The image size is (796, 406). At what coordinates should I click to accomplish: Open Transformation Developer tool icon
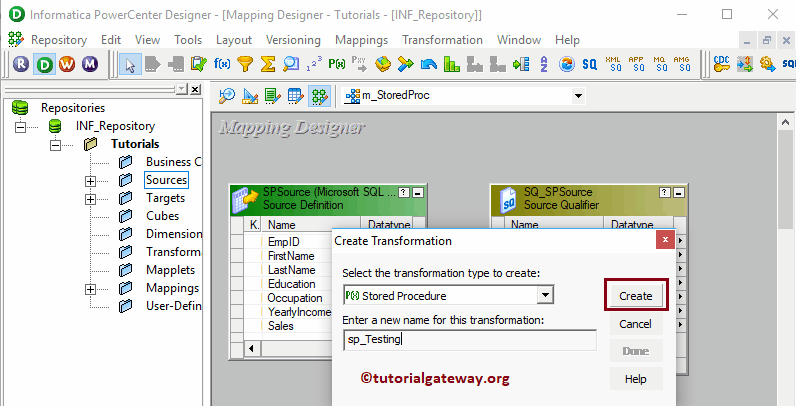pos(273,95)
